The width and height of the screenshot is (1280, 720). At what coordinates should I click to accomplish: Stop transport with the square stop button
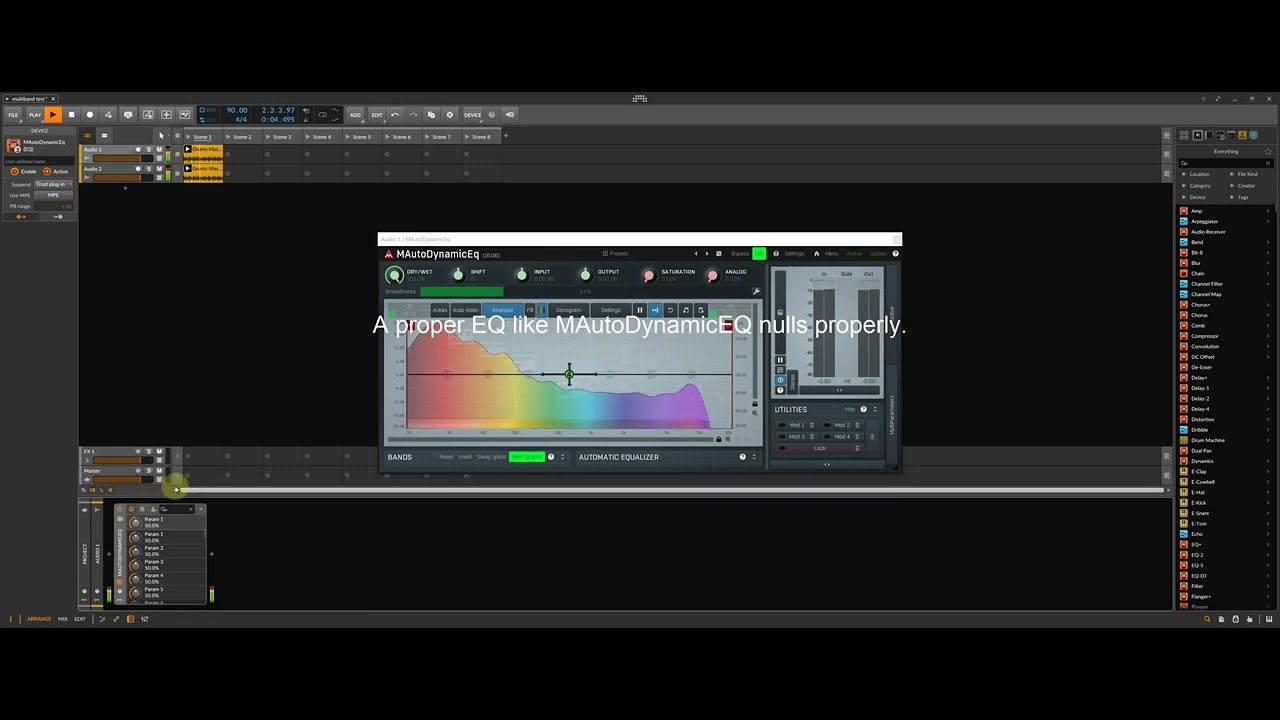tap(71, 115)
